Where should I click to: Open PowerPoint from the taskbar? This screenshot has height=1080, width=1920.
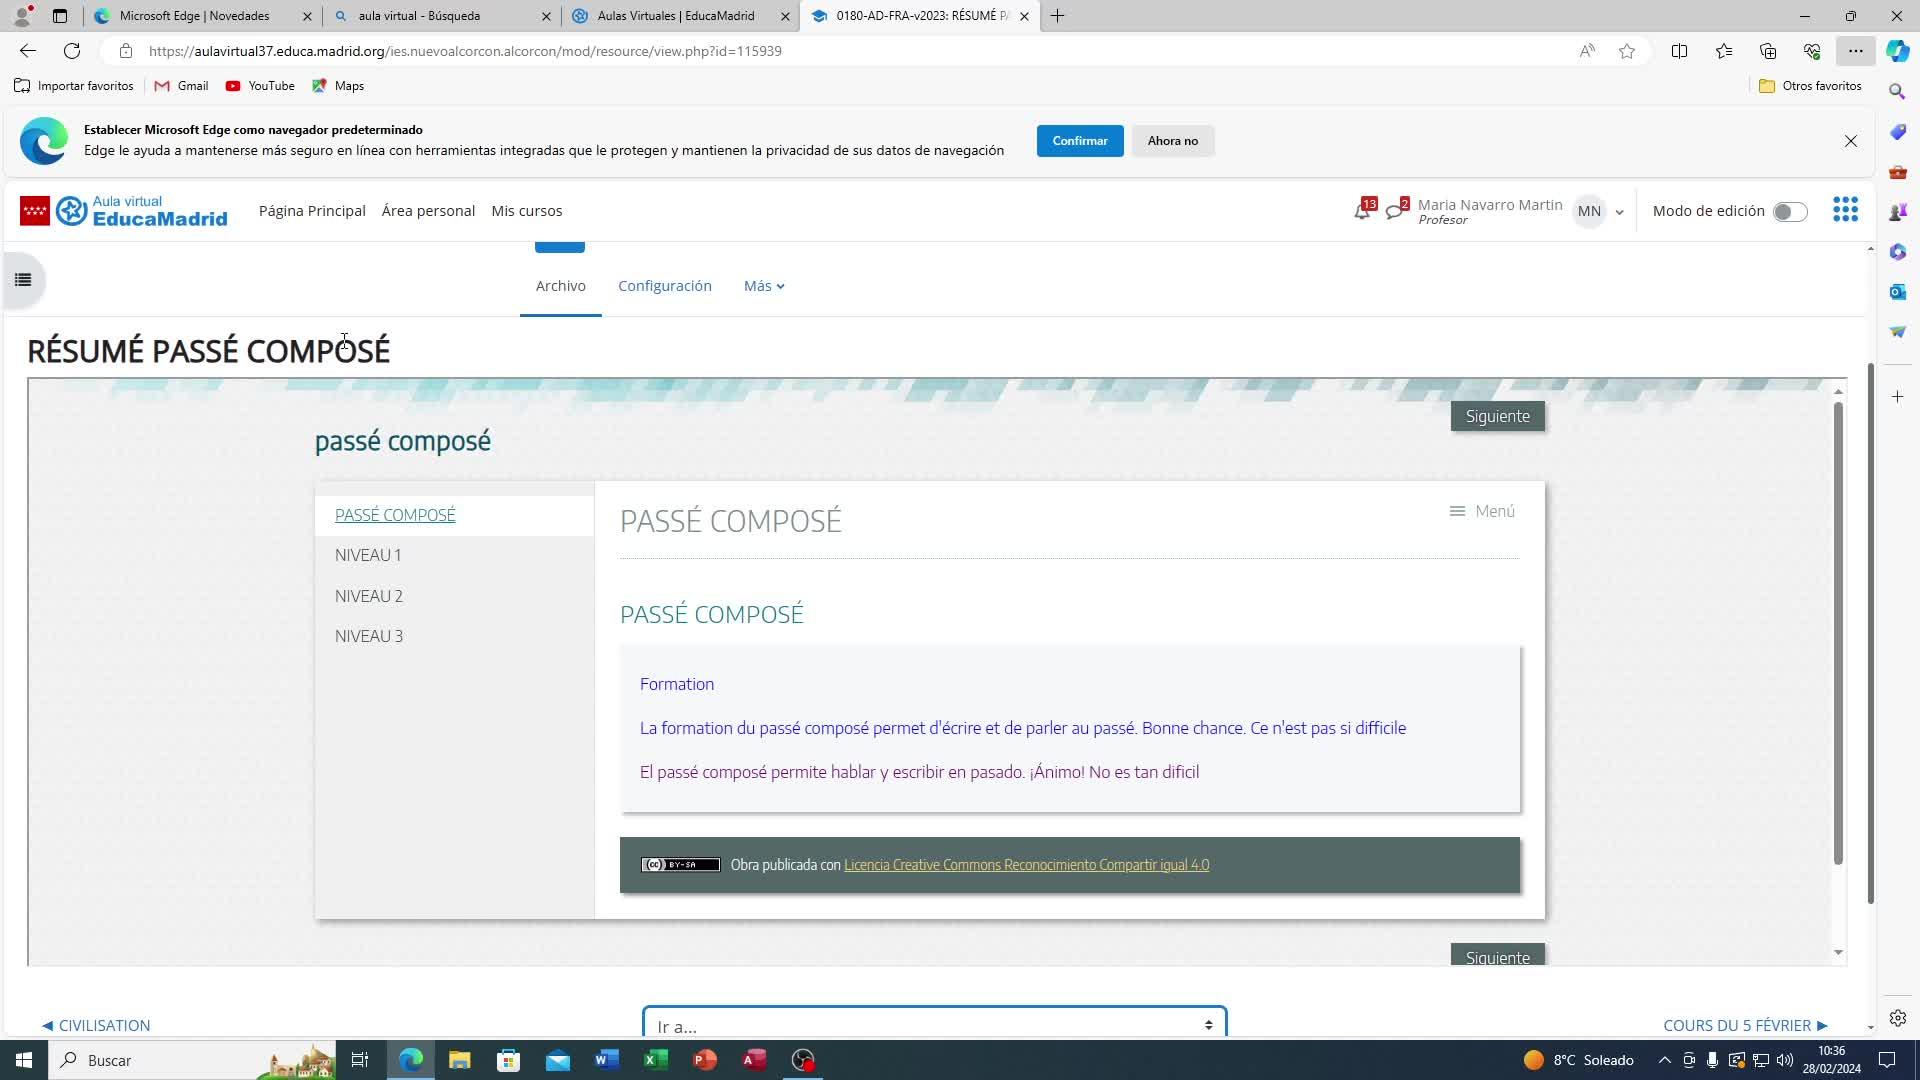705,1060
